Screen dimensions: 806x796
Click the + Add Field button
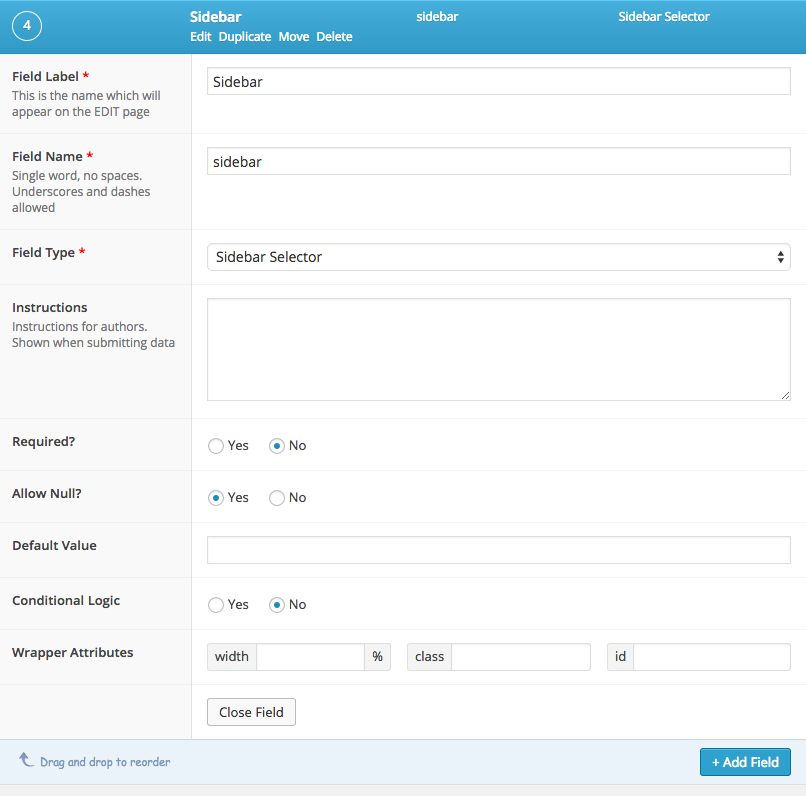click(x=745, y=762)
